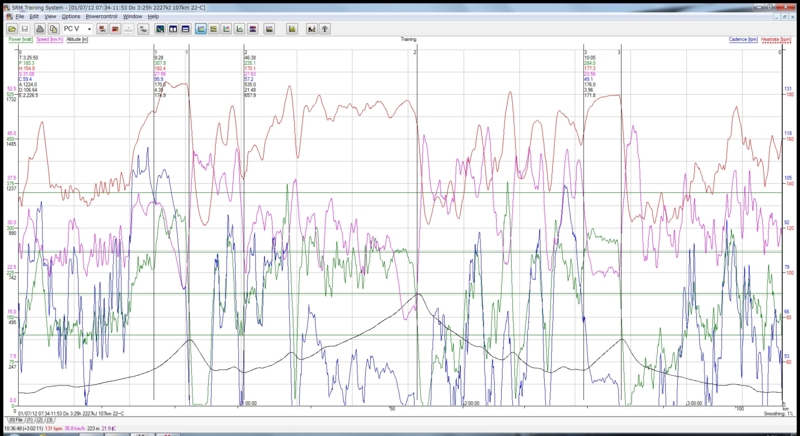800x436 pixels.
Task: Click the copy pages icon
Action: click(53, 29)
